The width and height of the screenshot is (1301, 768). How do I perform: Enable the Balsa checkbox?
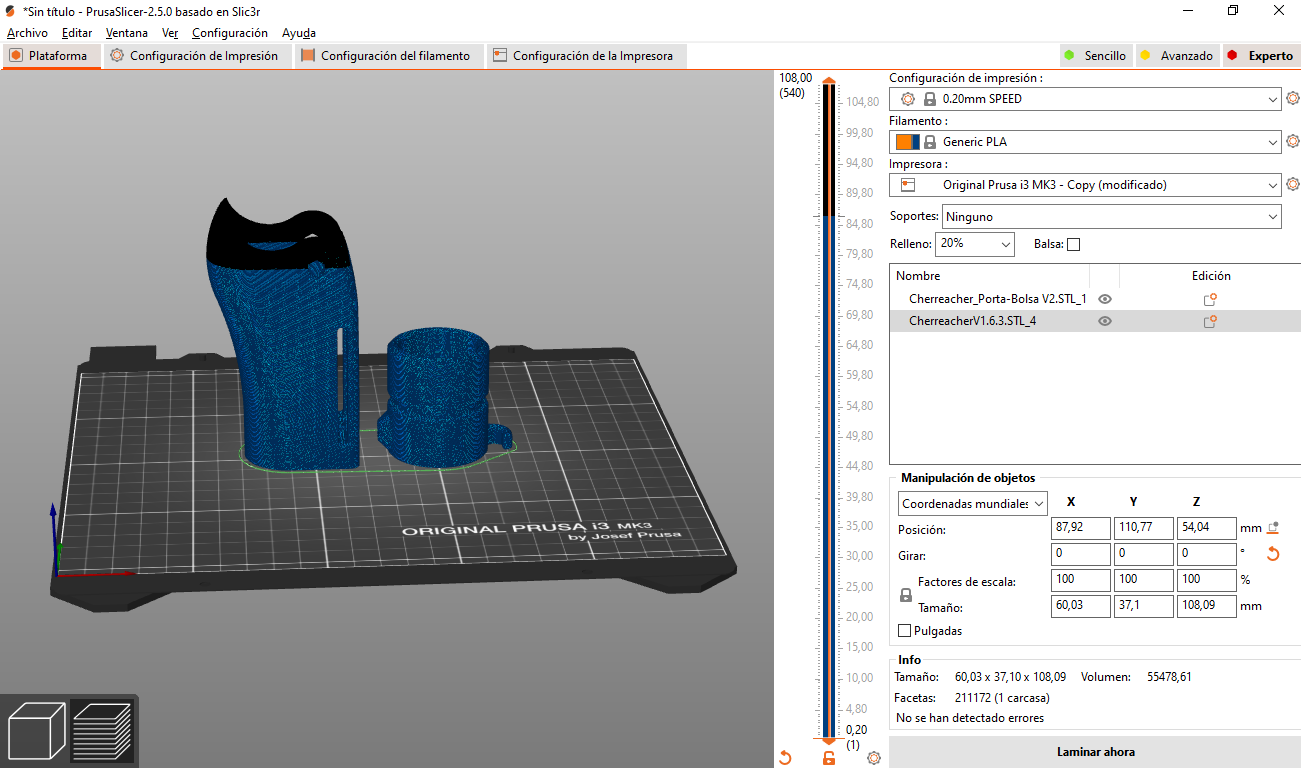(x=1074, y=244)
